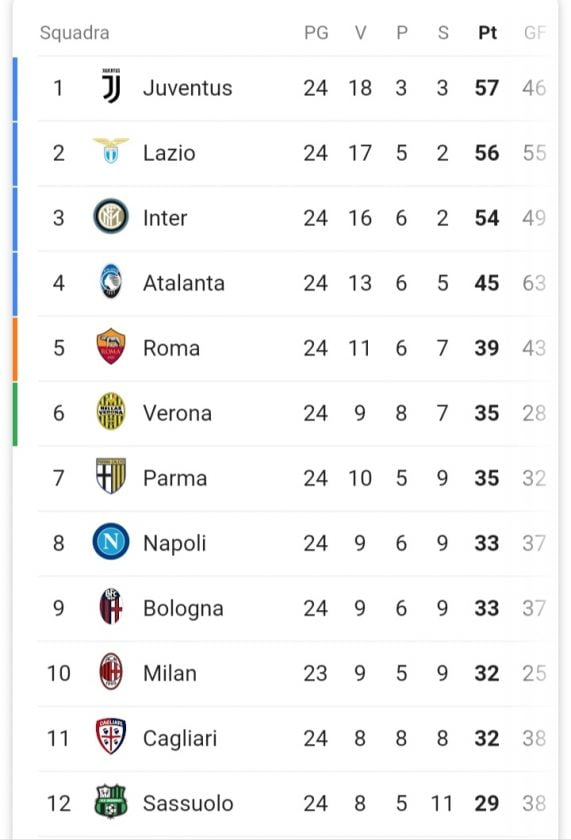Click the Cagliari shield crest
Viewport: 571px width, 840px height.
click(x=111, y=737)
